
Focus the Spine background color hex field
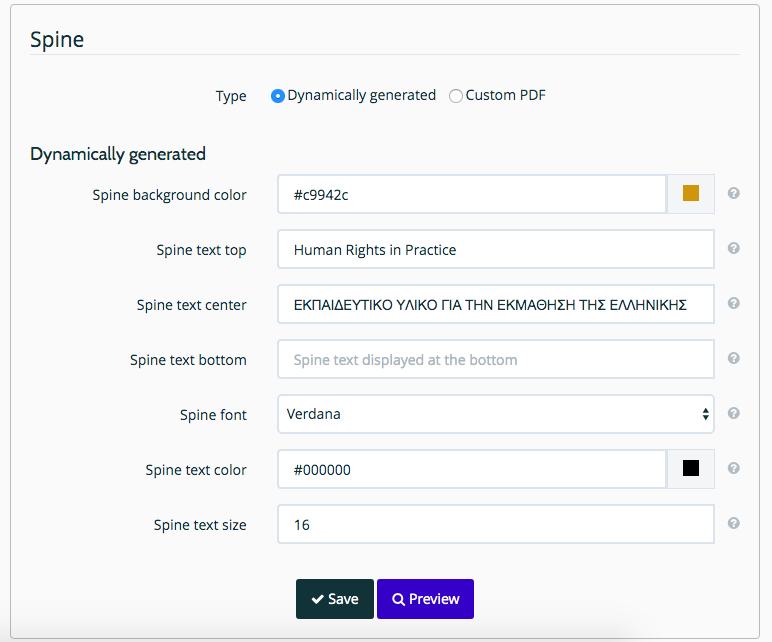pyautogui.click(x=472, y=194)
